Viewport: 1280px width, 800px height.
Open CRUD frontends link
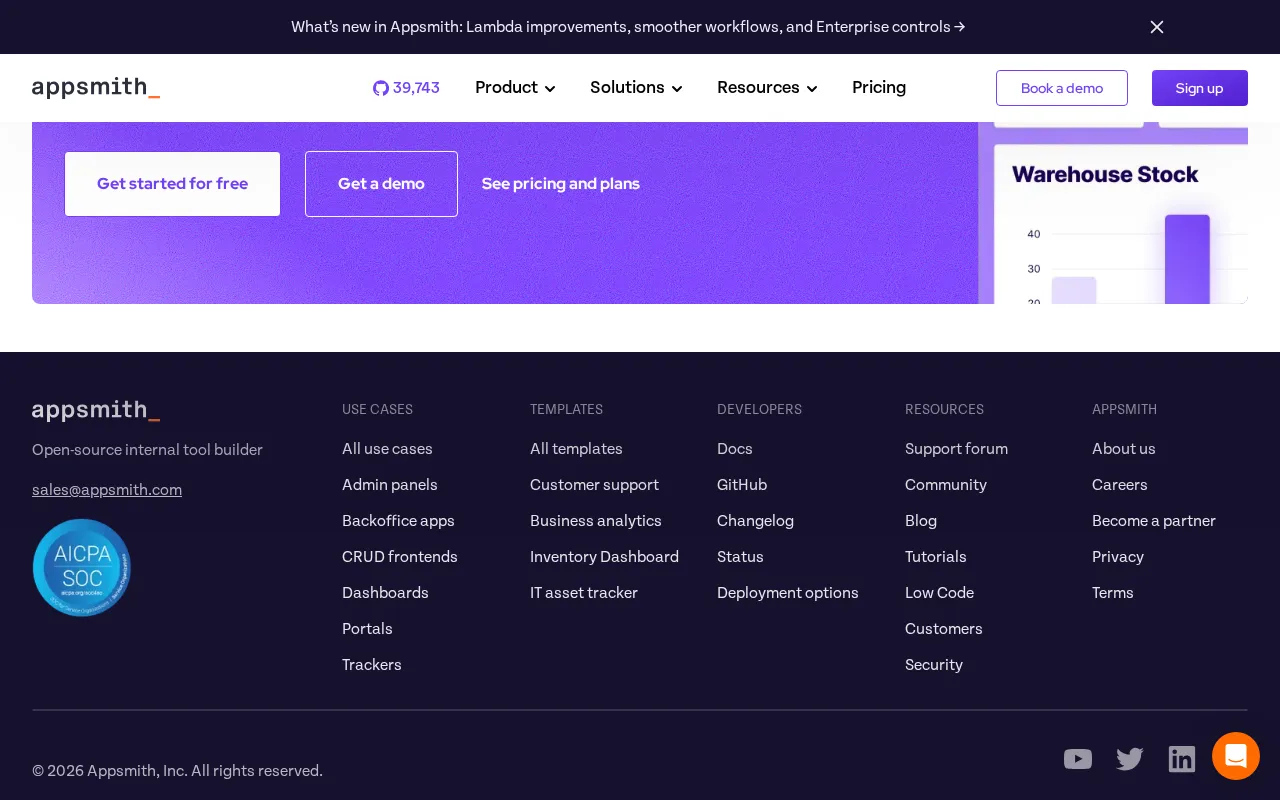(400, 557)
